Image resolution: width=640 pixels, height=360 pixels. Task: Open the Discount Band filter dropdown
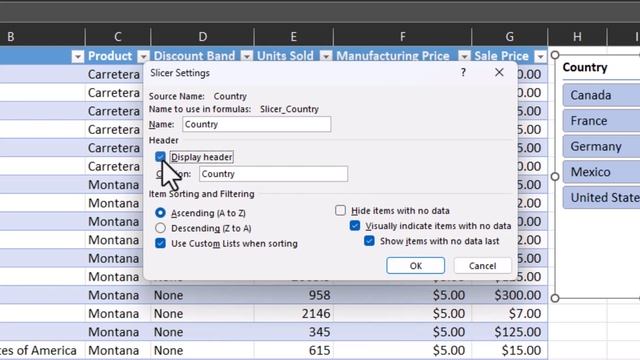click(247, 56)
